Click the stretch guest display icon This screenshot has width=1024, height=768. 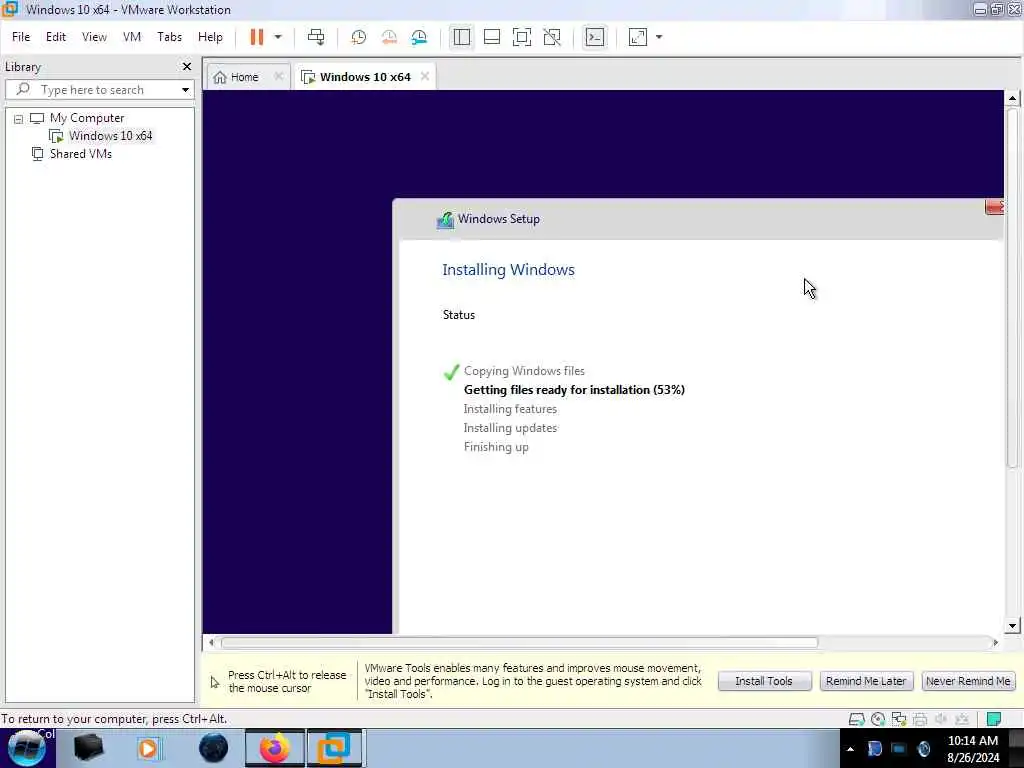638,37
